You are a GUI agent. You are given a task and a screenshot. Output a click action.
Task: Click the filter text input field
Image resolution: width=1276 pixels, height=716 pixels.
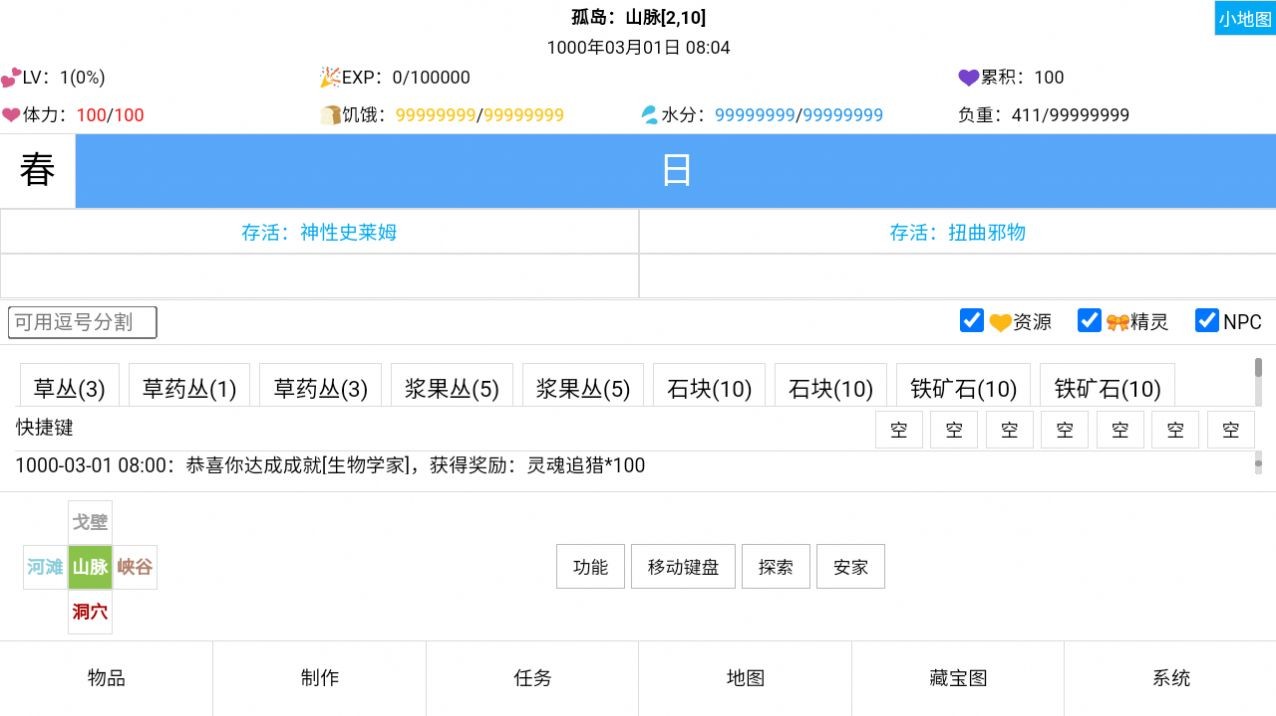tap(83, 322)
